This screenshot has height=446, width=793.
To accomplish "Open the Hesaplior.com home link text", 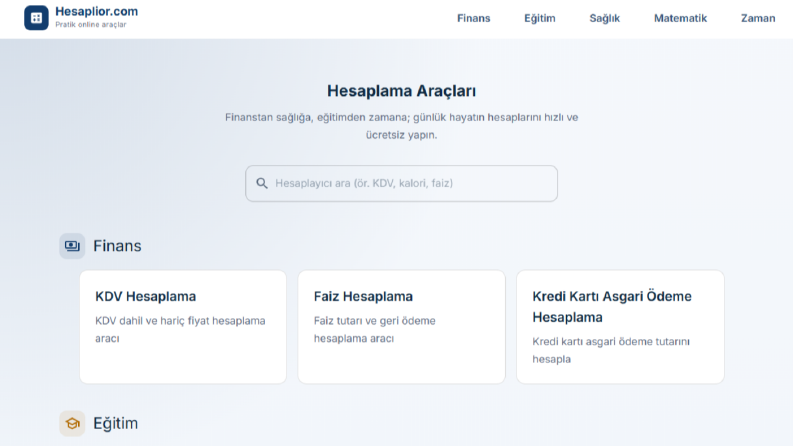I will 97,12.
